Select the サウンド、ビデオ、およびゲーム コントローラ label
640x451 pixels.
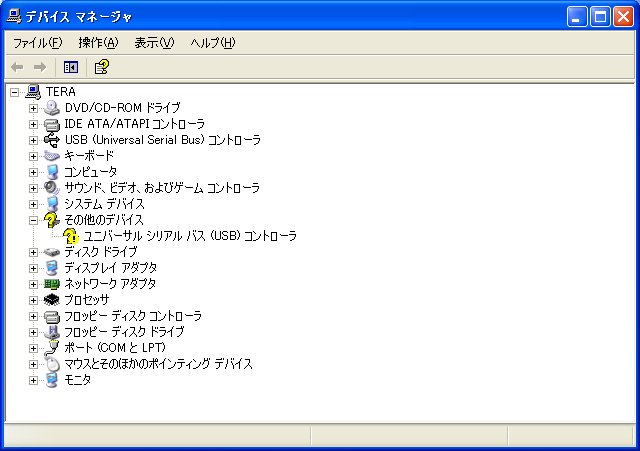click(162, 188)
